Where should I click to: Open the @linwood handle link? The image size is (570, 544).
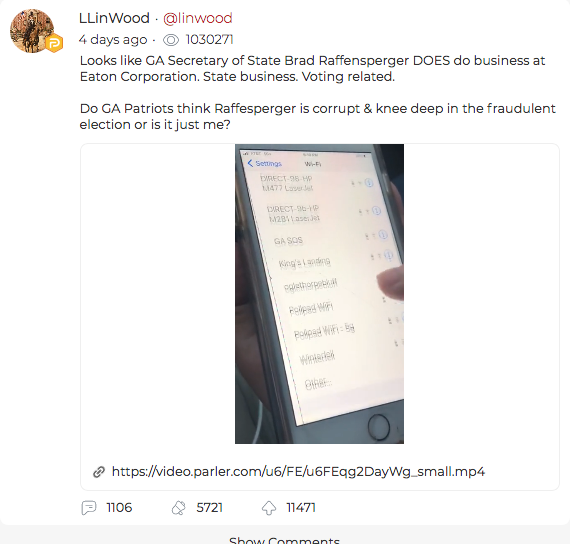[198, 18]
